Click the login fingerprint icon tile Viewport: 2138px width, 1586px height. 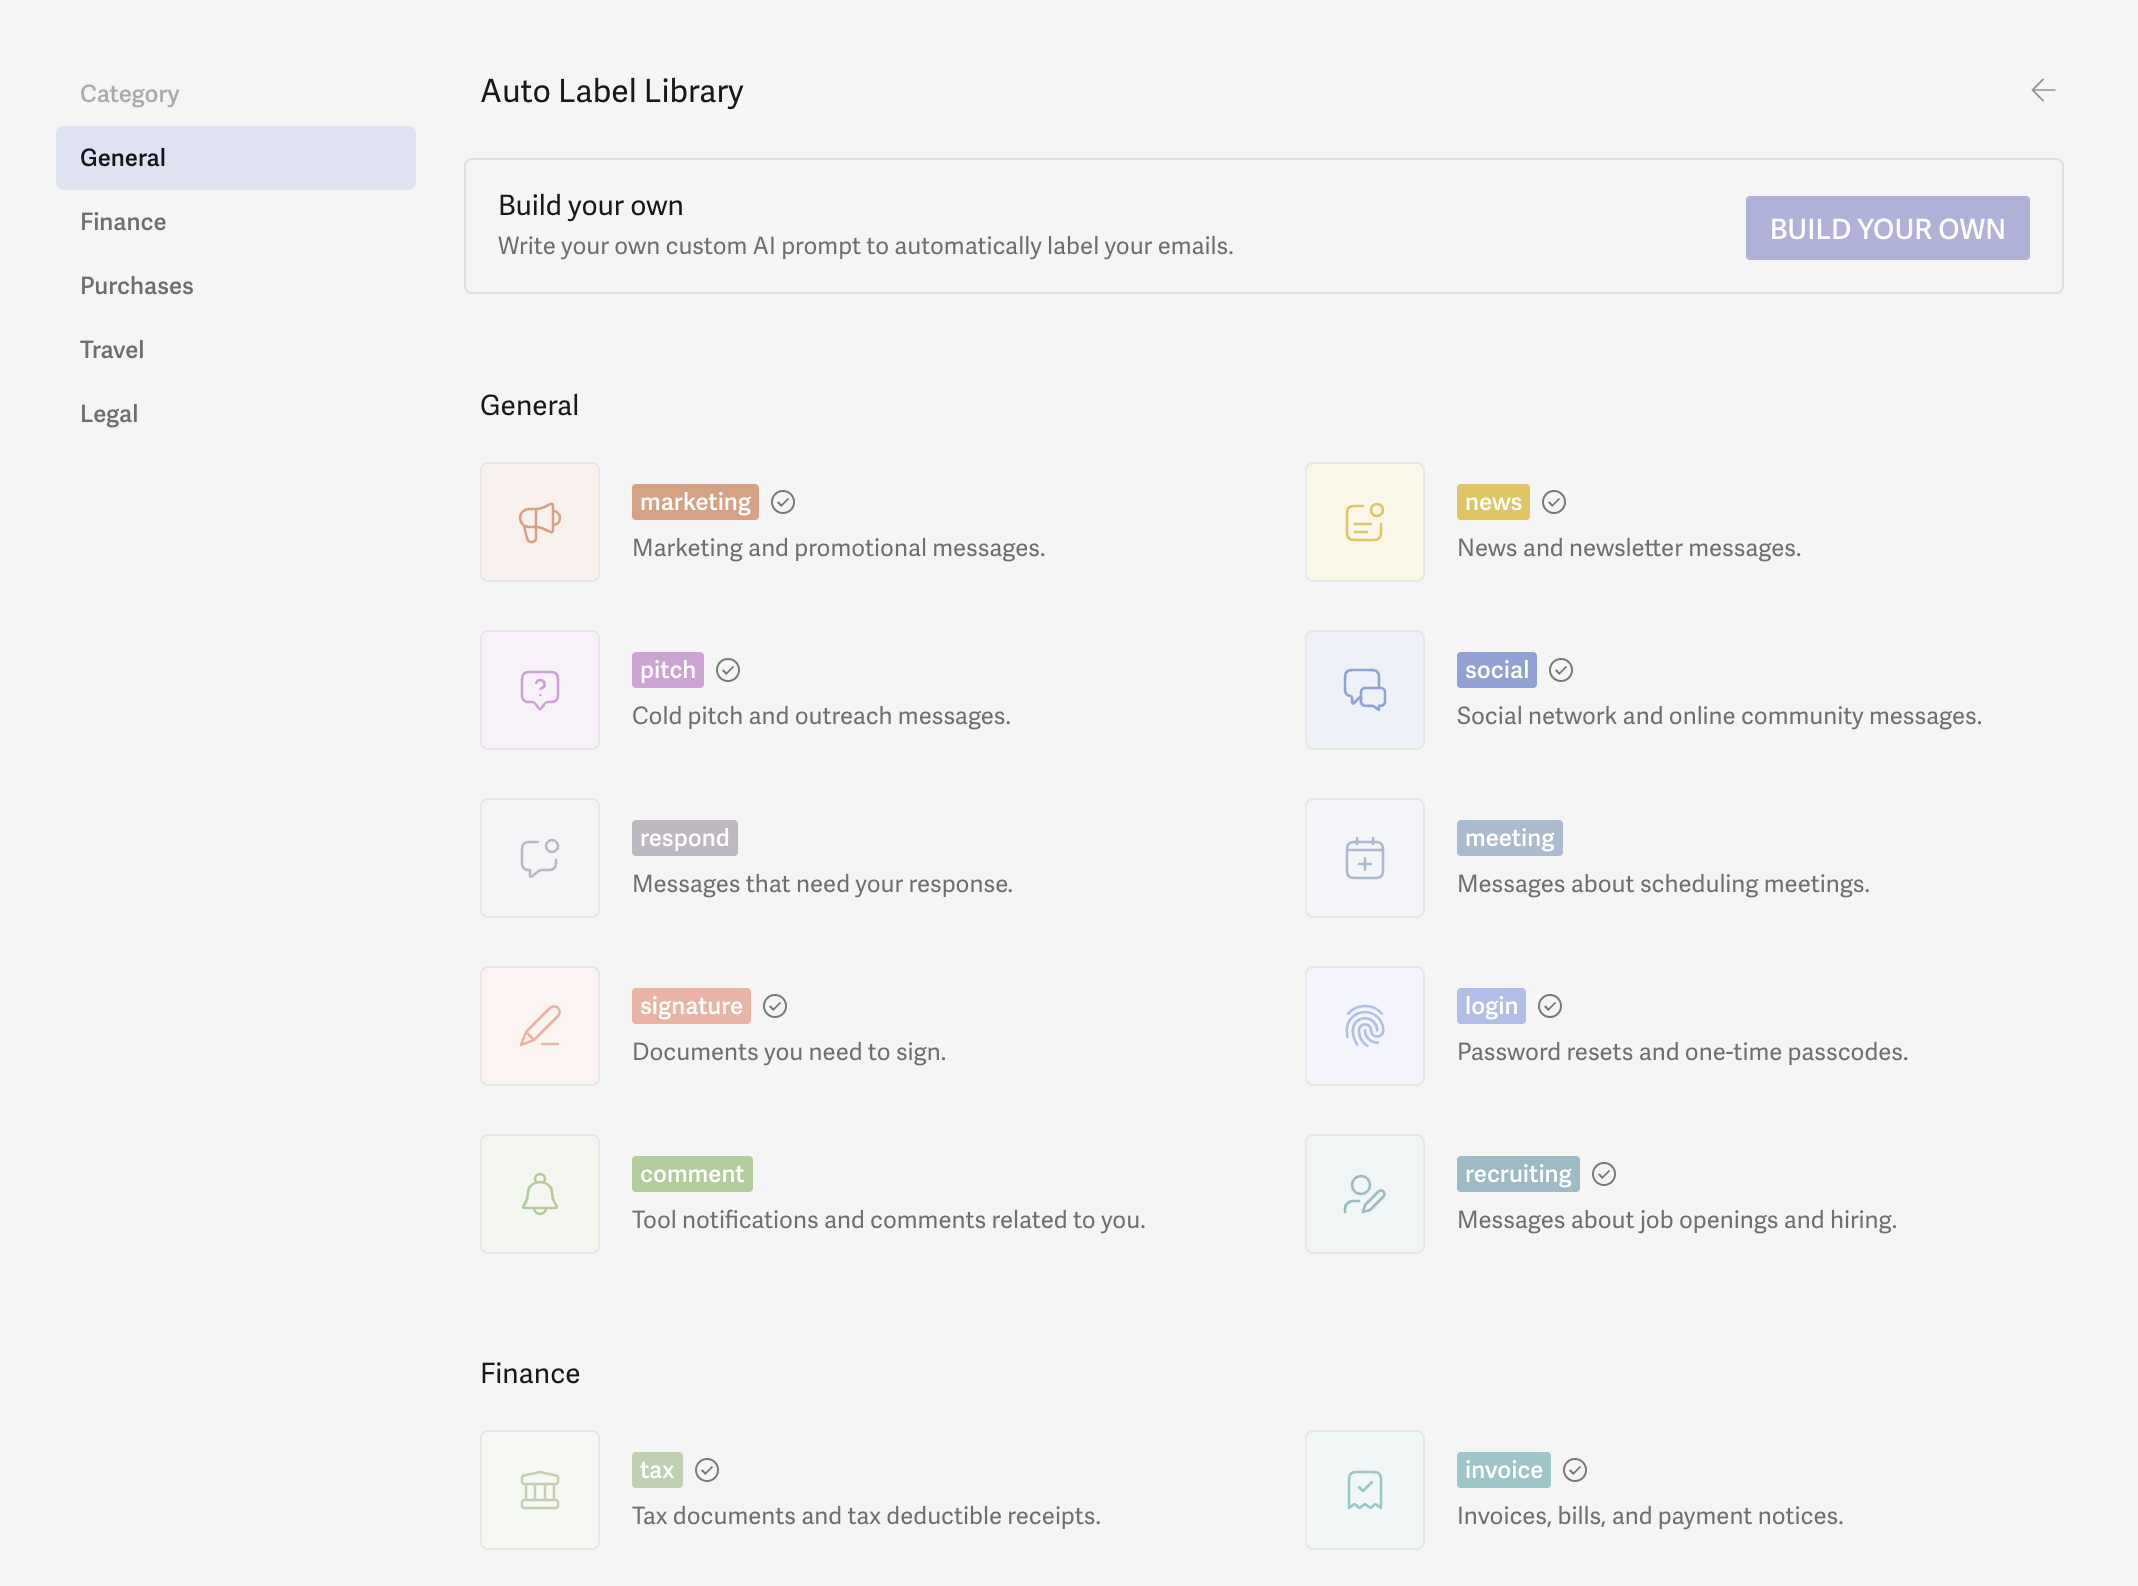[x=1364, y=1026]
